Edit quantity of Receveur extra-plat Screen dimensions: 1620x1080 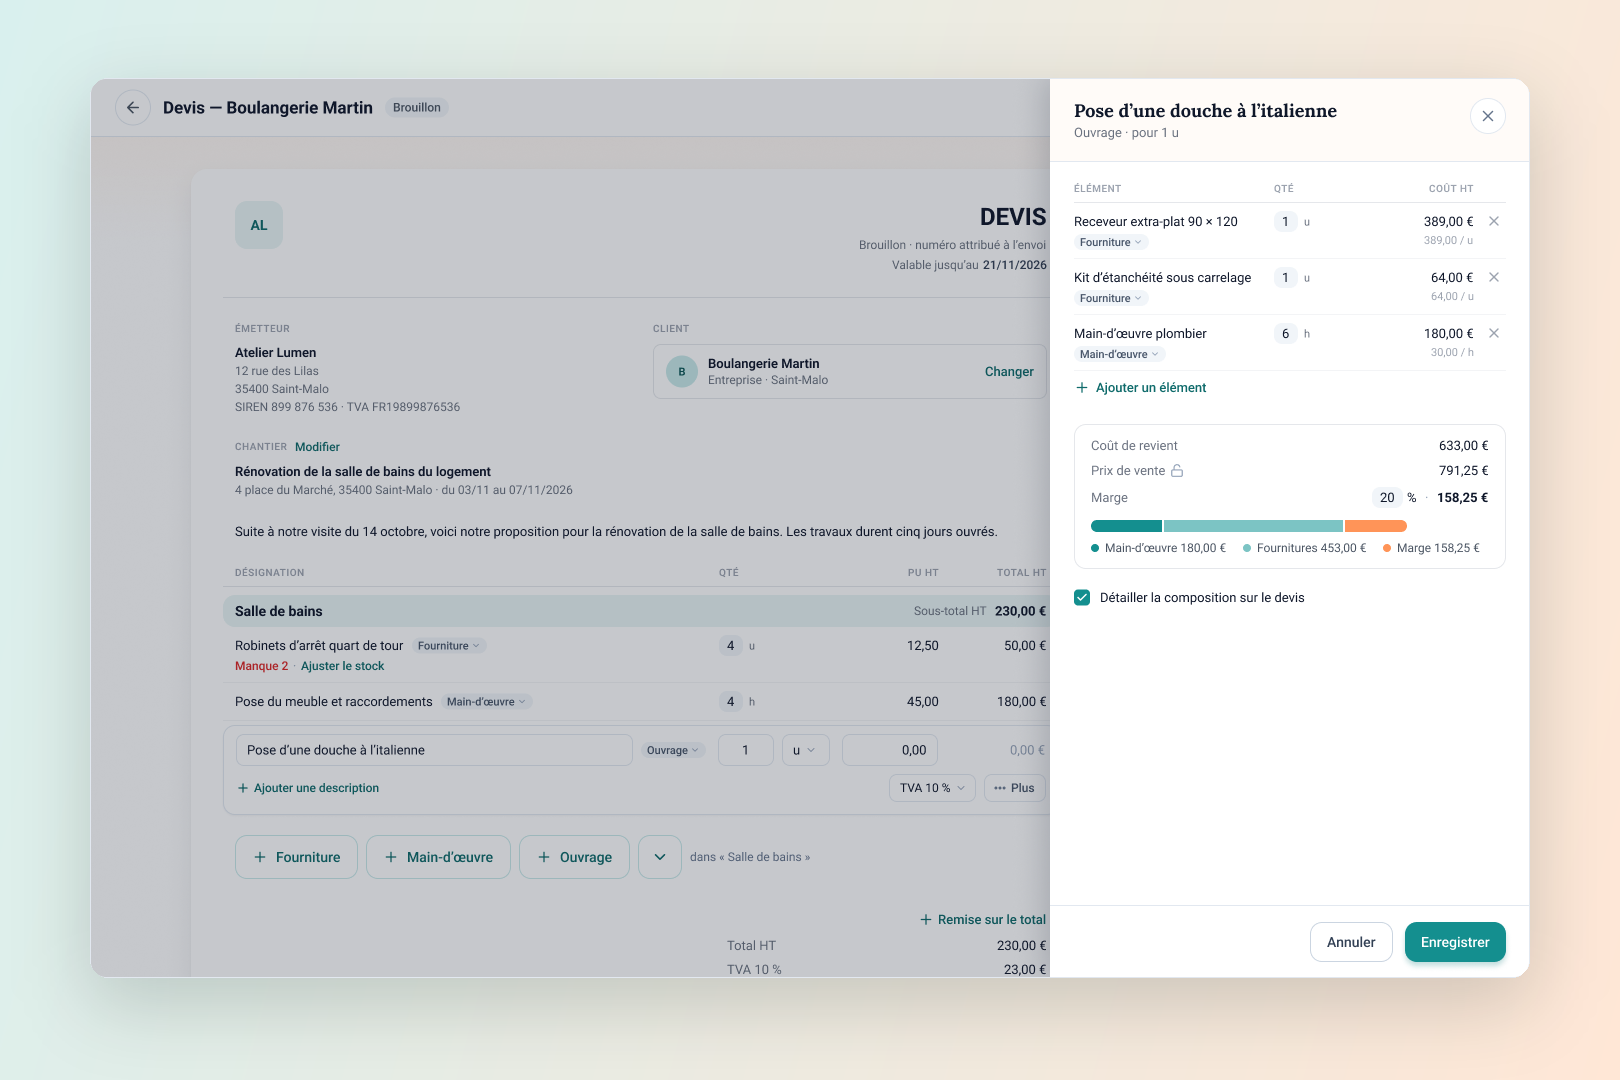[x=1286, y=222]
